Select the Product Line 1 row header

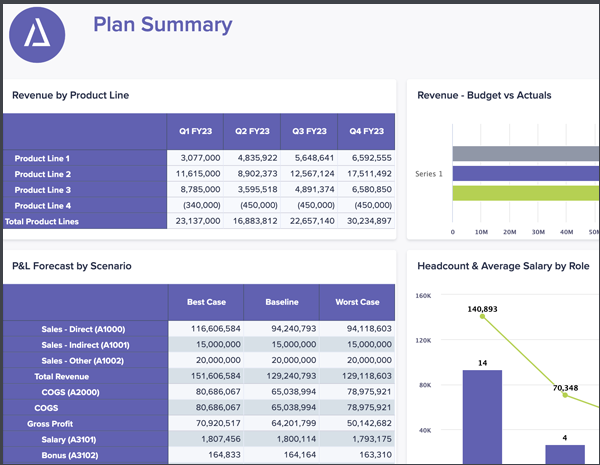pos(85,158)
